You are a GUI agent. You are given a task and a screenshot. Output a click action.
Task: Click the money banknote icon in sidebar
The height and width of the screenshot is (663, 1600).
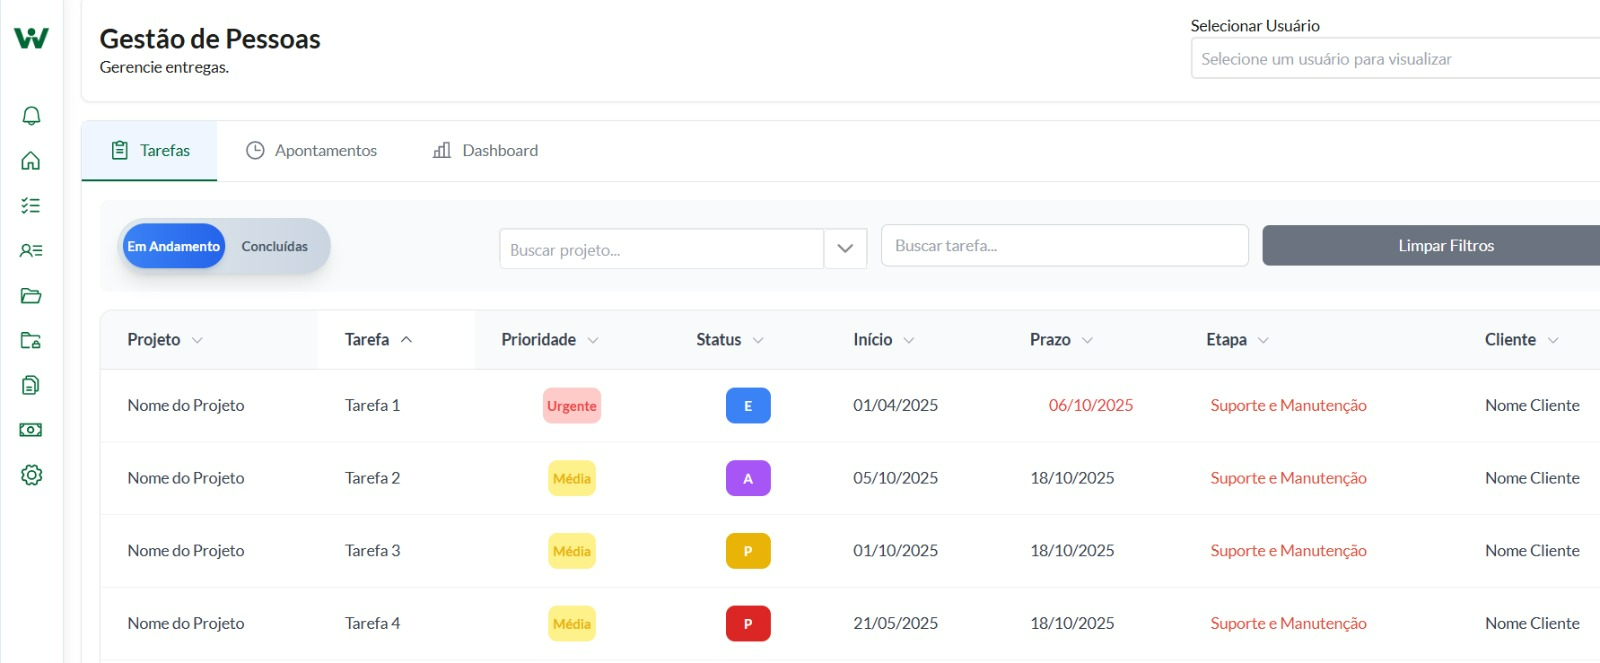(31, 430)
